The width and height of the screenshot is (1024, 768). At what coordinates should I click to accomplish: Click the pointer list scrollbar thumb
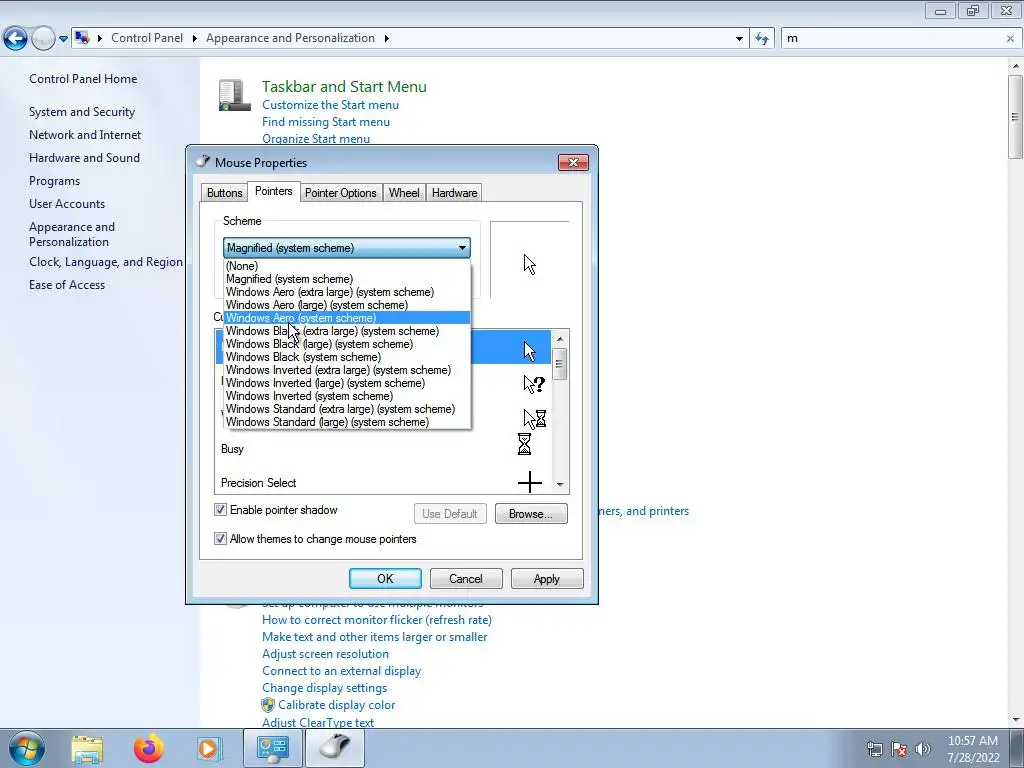pos(560,364)
